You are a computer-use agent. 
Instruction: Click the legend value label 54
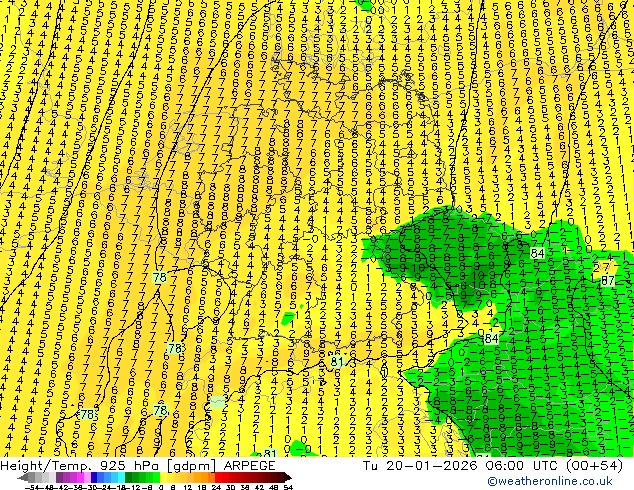tap(287, 487)
